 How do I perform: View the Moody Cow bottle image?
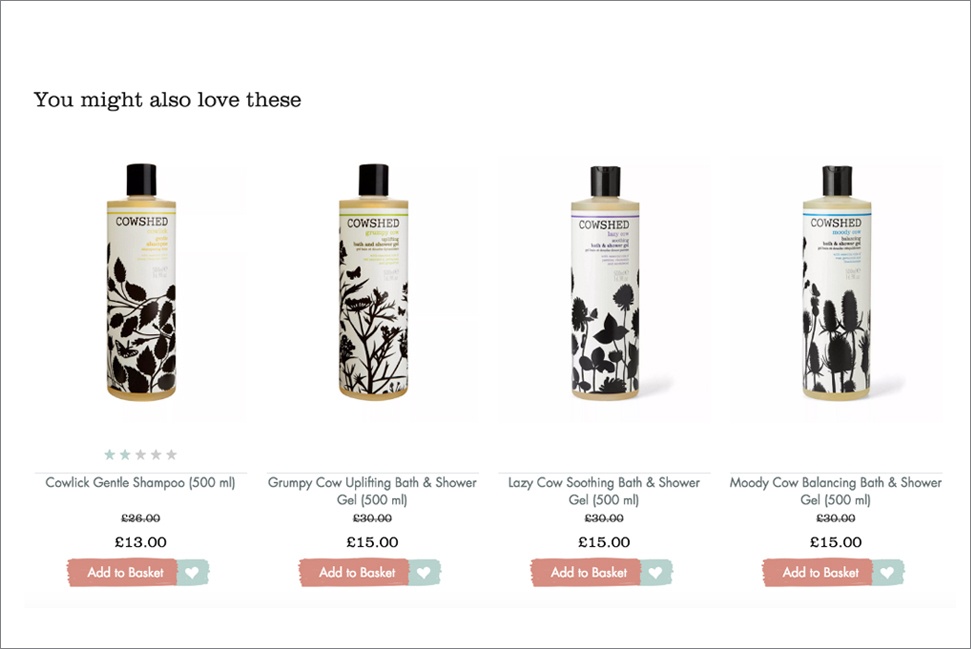[x=837, y=283]
